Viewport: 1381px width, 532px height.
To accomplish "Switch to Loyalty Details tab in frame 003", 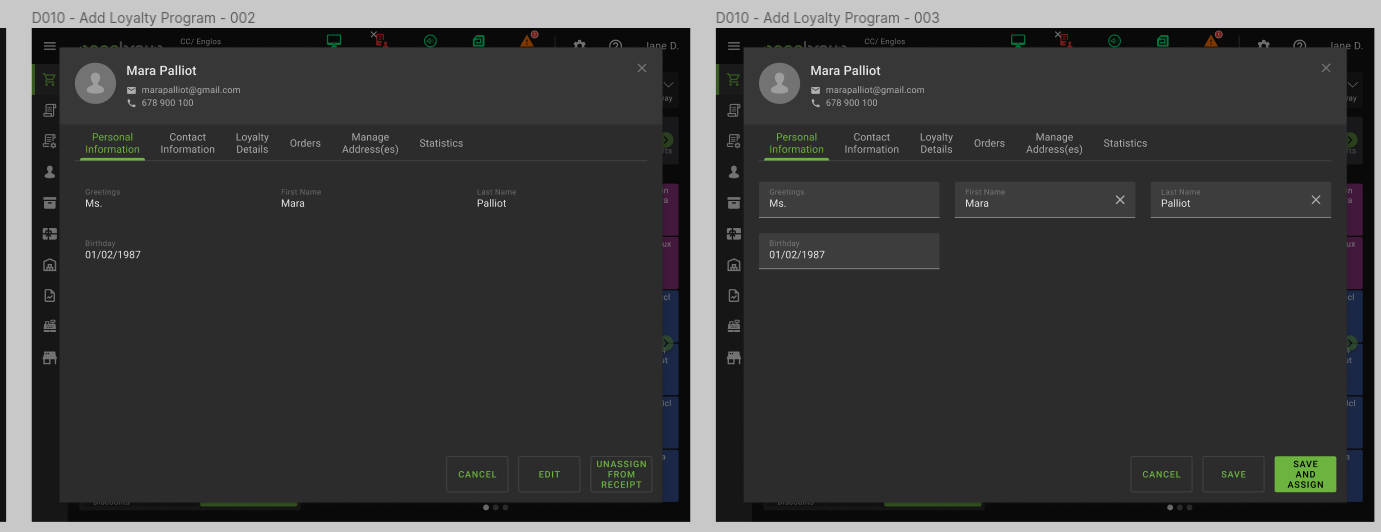I will coord(936,143).
